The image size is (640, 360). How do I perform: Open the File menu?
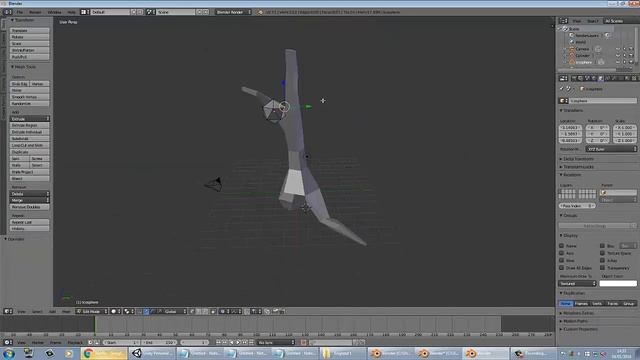click(20, 12)
